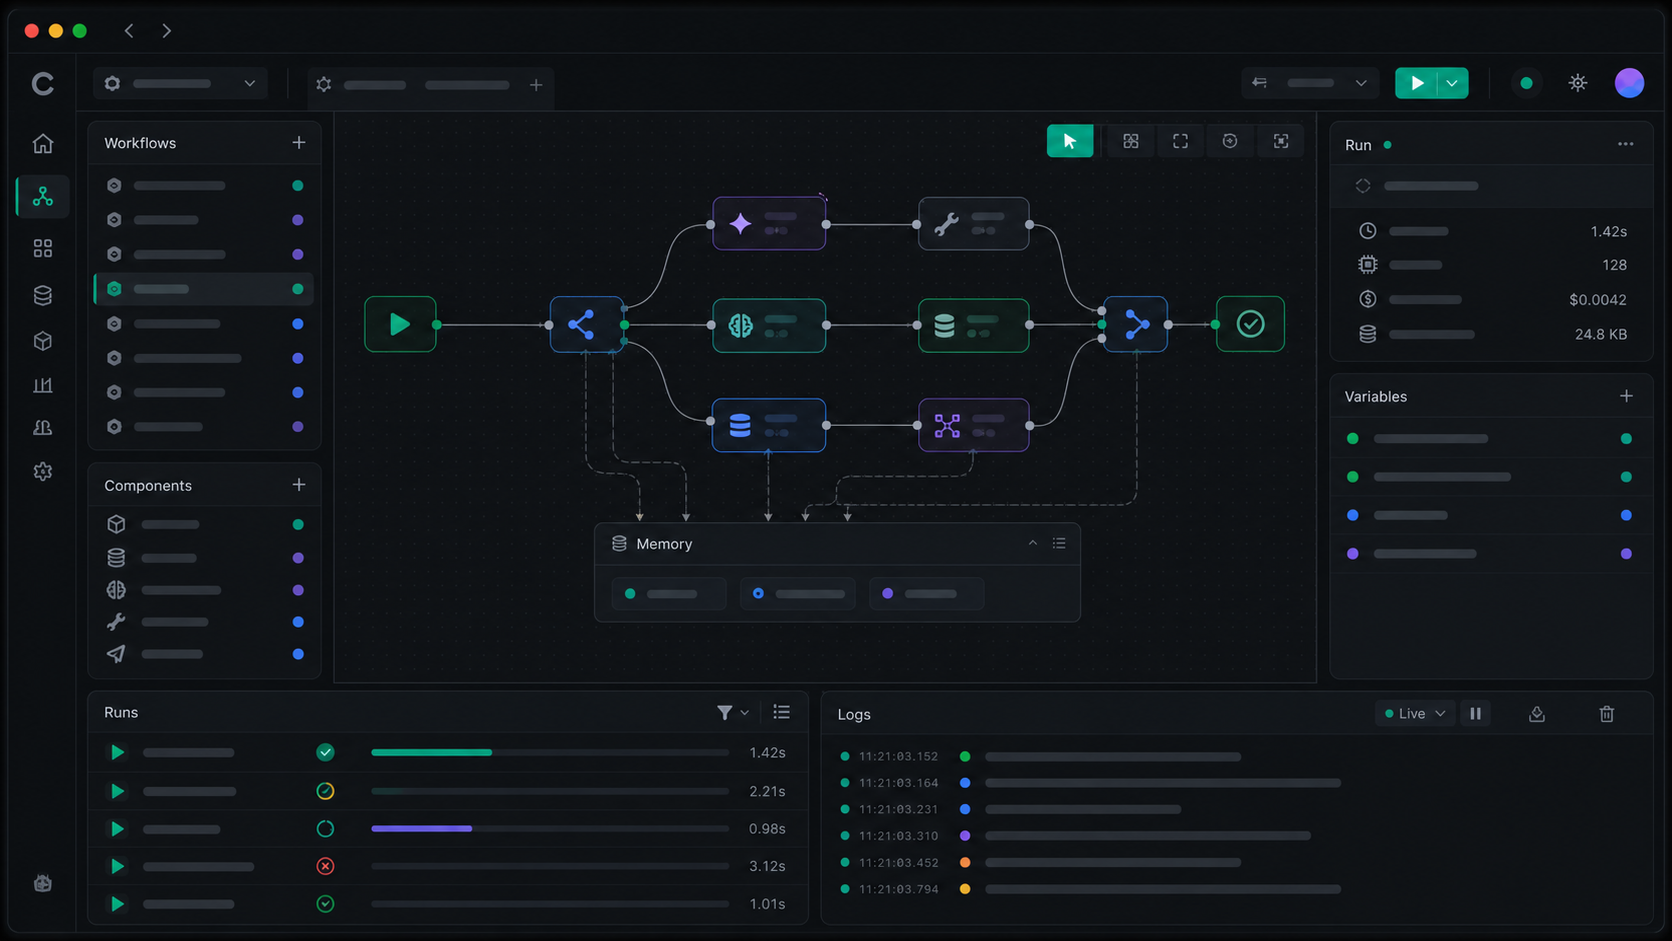Select the wrench tool node
1672x941 pixels.
tap(974, 224)
